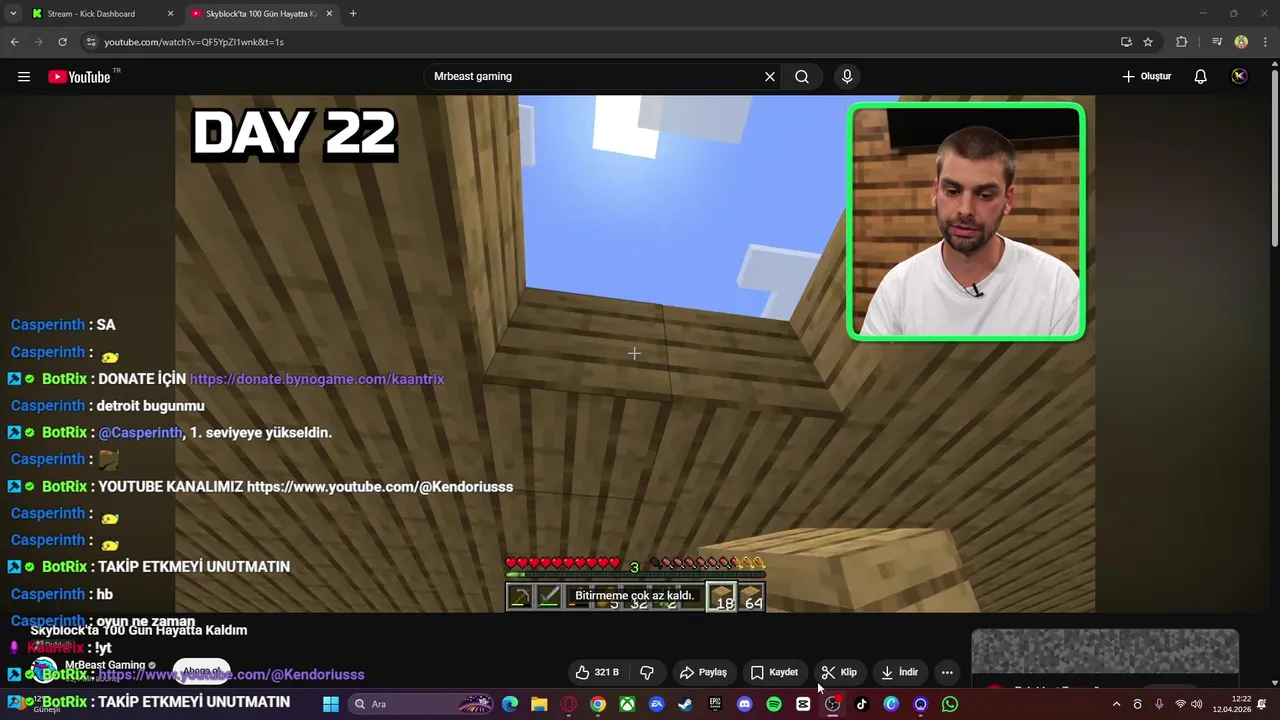
Task: Launch Microsoft Edge from taskbar
Action: (x=510, y=704)
